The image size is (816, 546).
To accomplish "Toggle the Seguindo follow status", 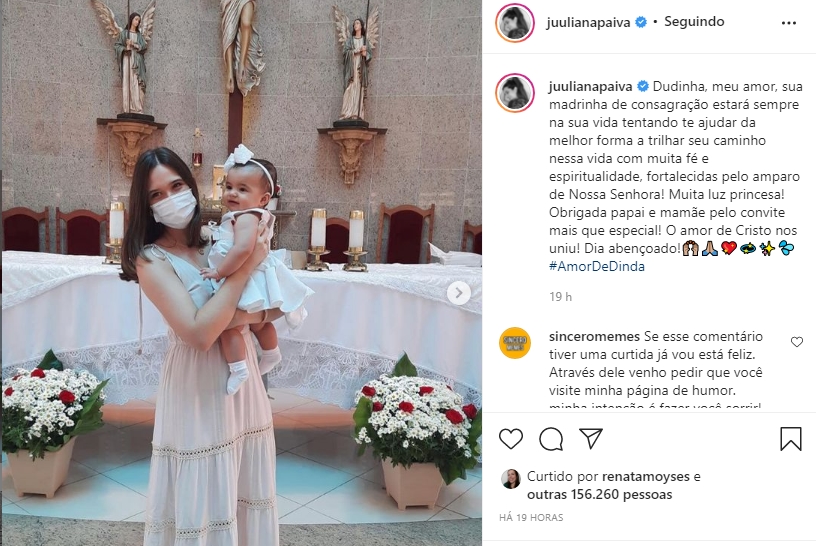I will [694, 22].
